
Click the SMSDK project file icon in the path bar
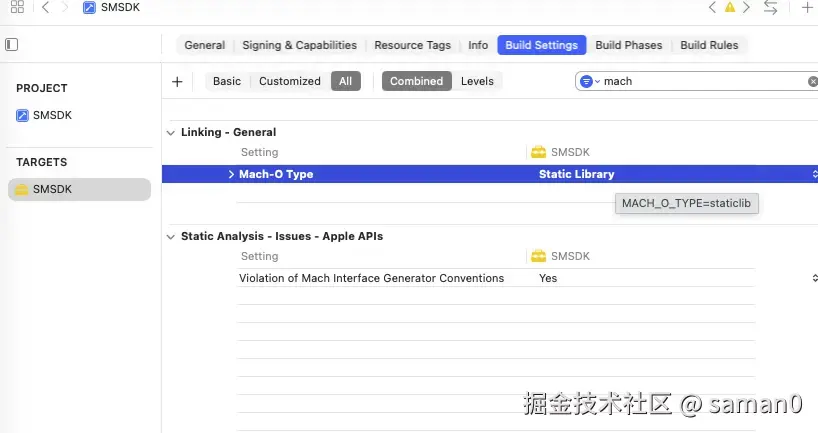coord(89,7)
